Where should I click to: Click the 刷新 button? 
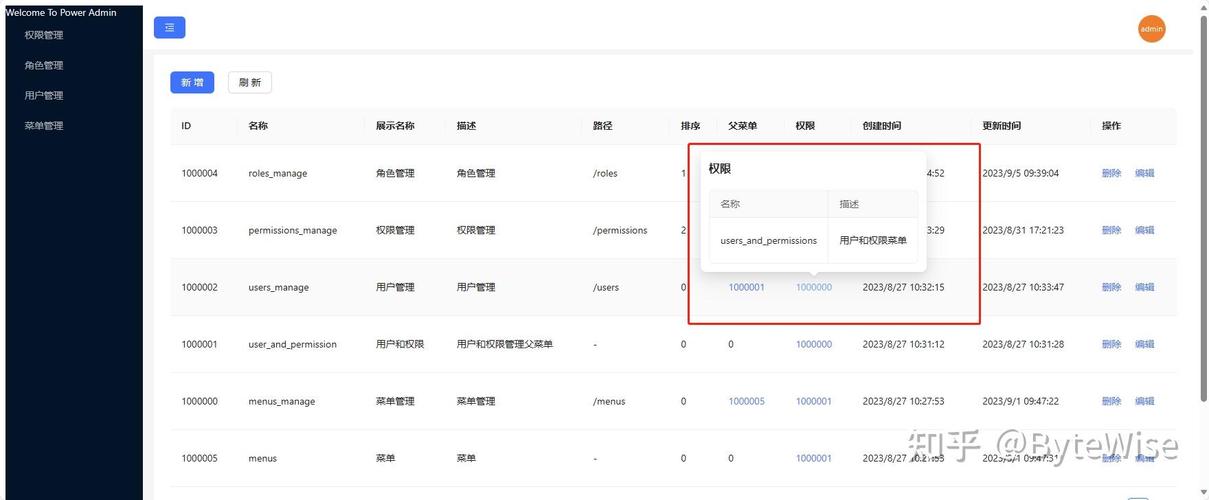point(250,82)
